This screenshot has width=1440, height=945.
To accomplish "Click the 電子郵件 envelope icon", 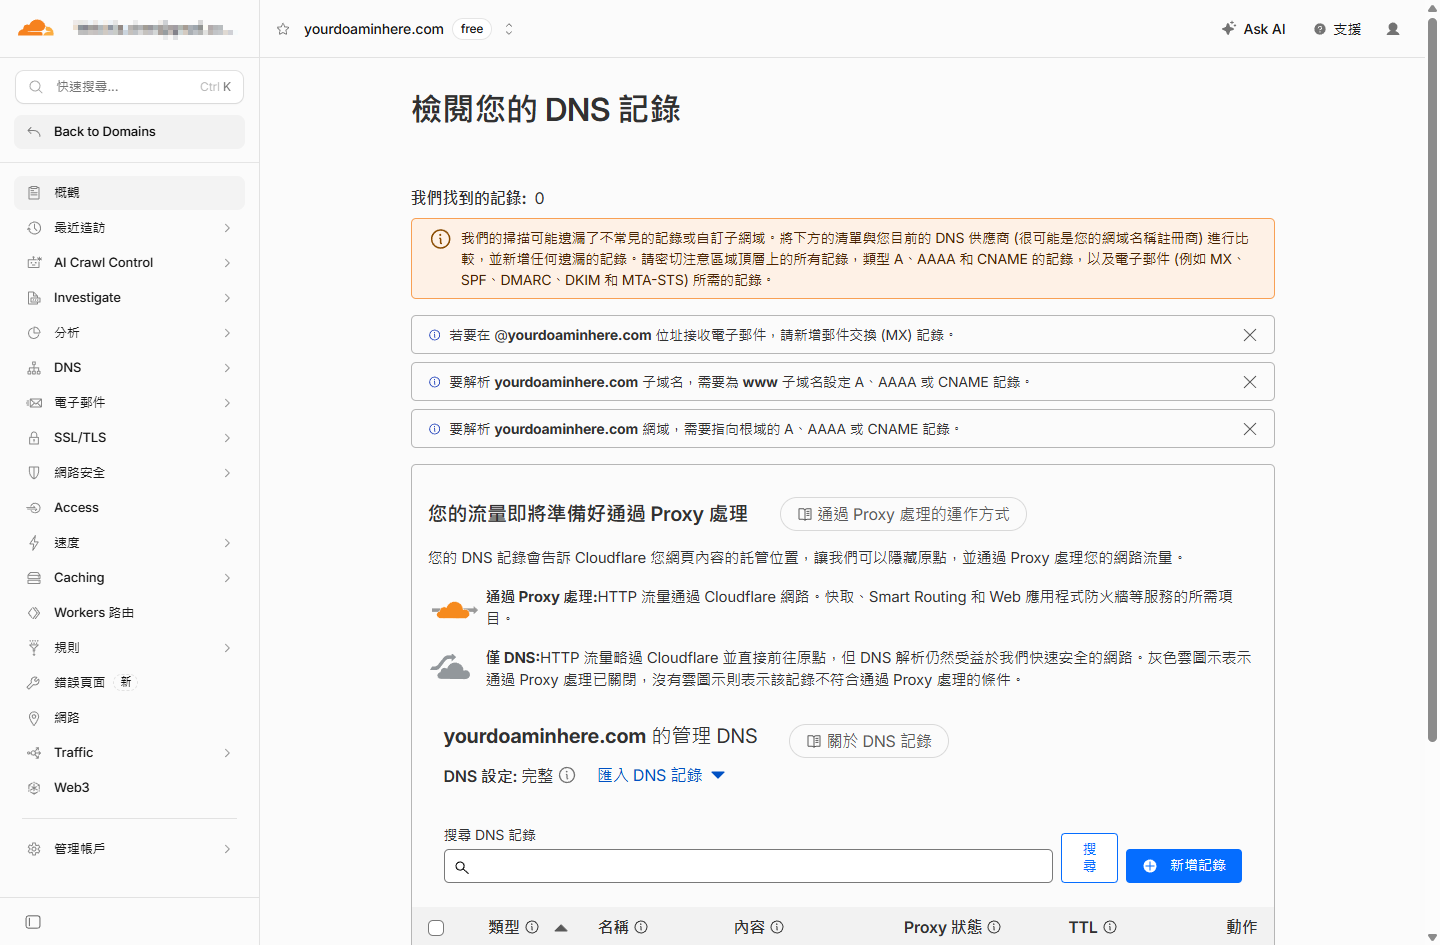I will coord(34,403).
